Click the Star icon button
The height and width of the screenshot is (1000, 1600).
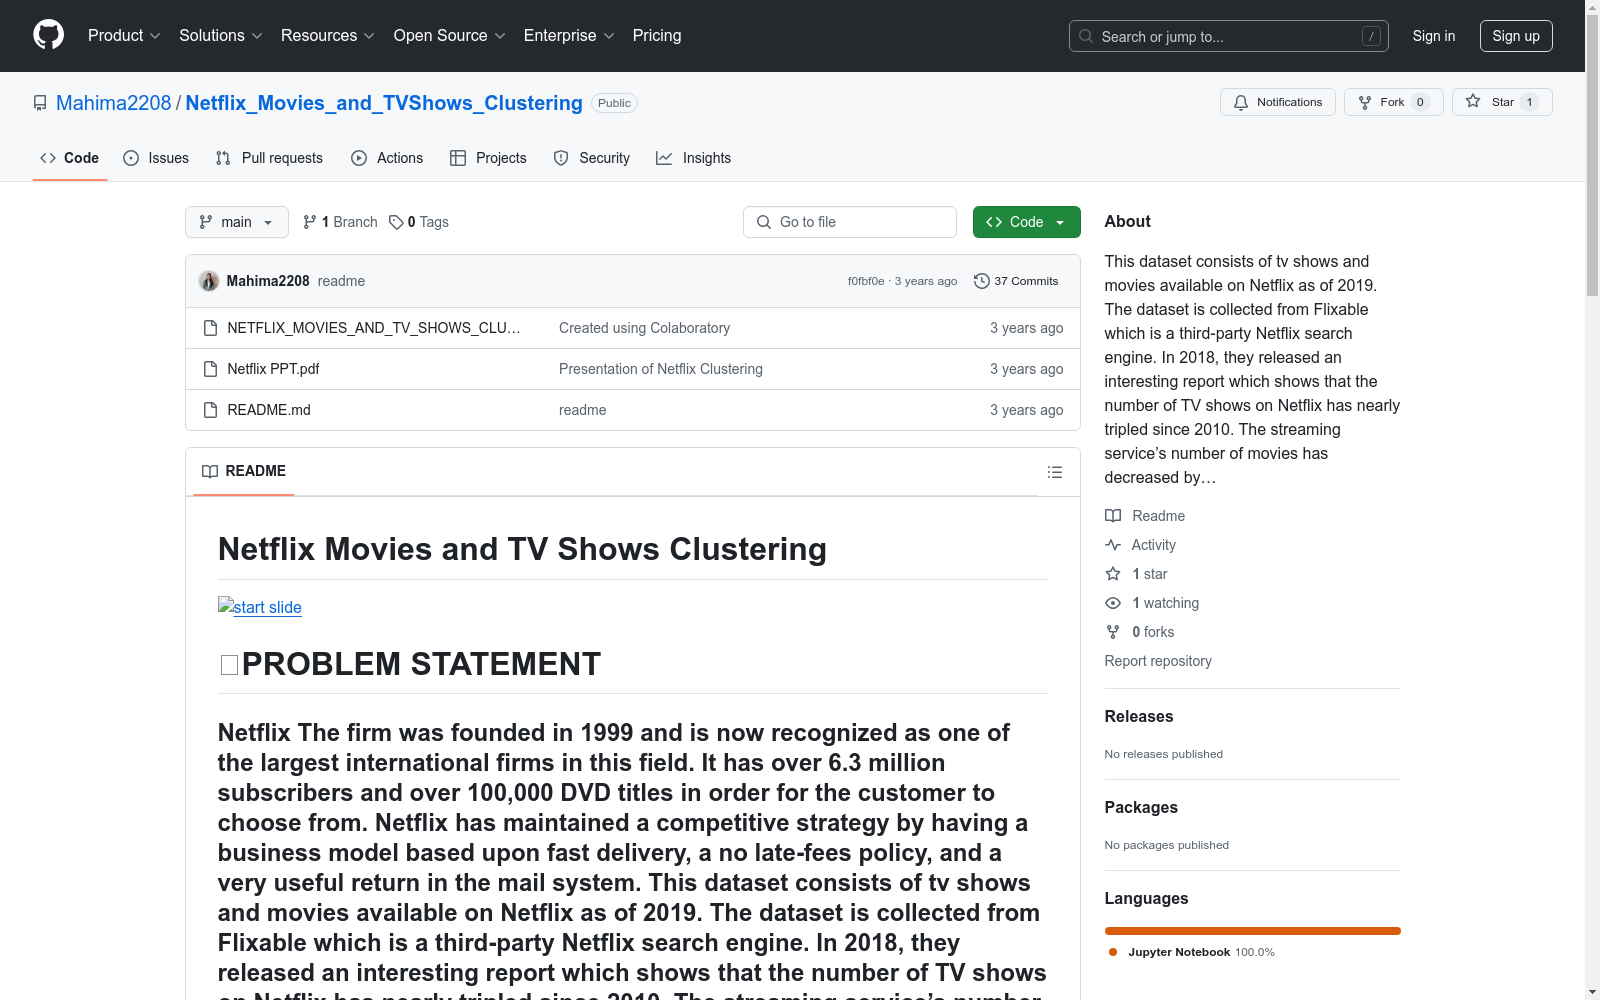pyautogui.click(x=1473, y=101)
